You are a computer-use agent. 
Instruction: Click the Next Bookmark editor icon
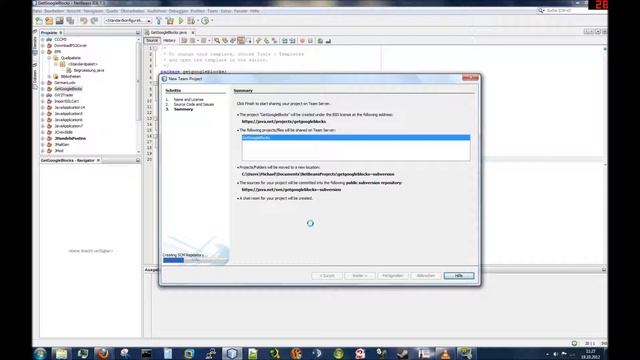click(266, 41)
